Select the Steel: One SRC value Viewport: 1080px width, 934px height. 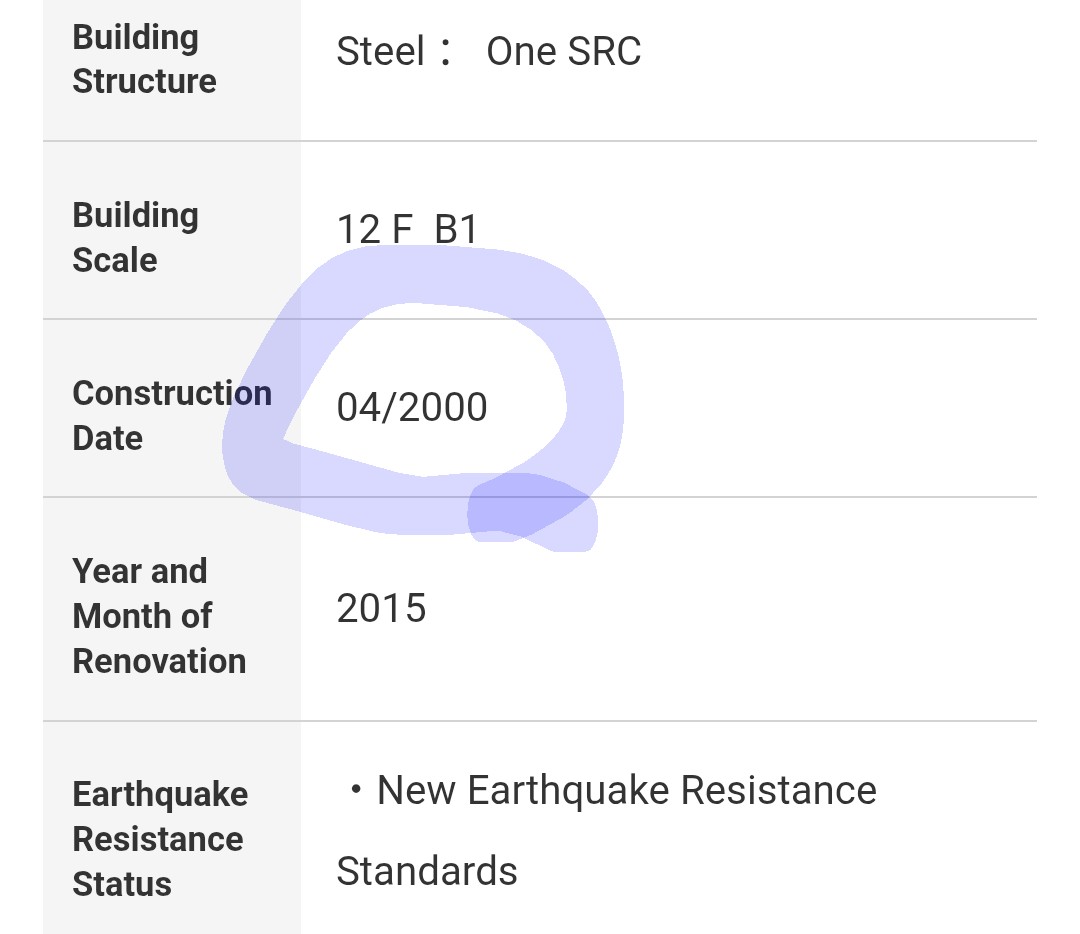(x=488, y=52)
